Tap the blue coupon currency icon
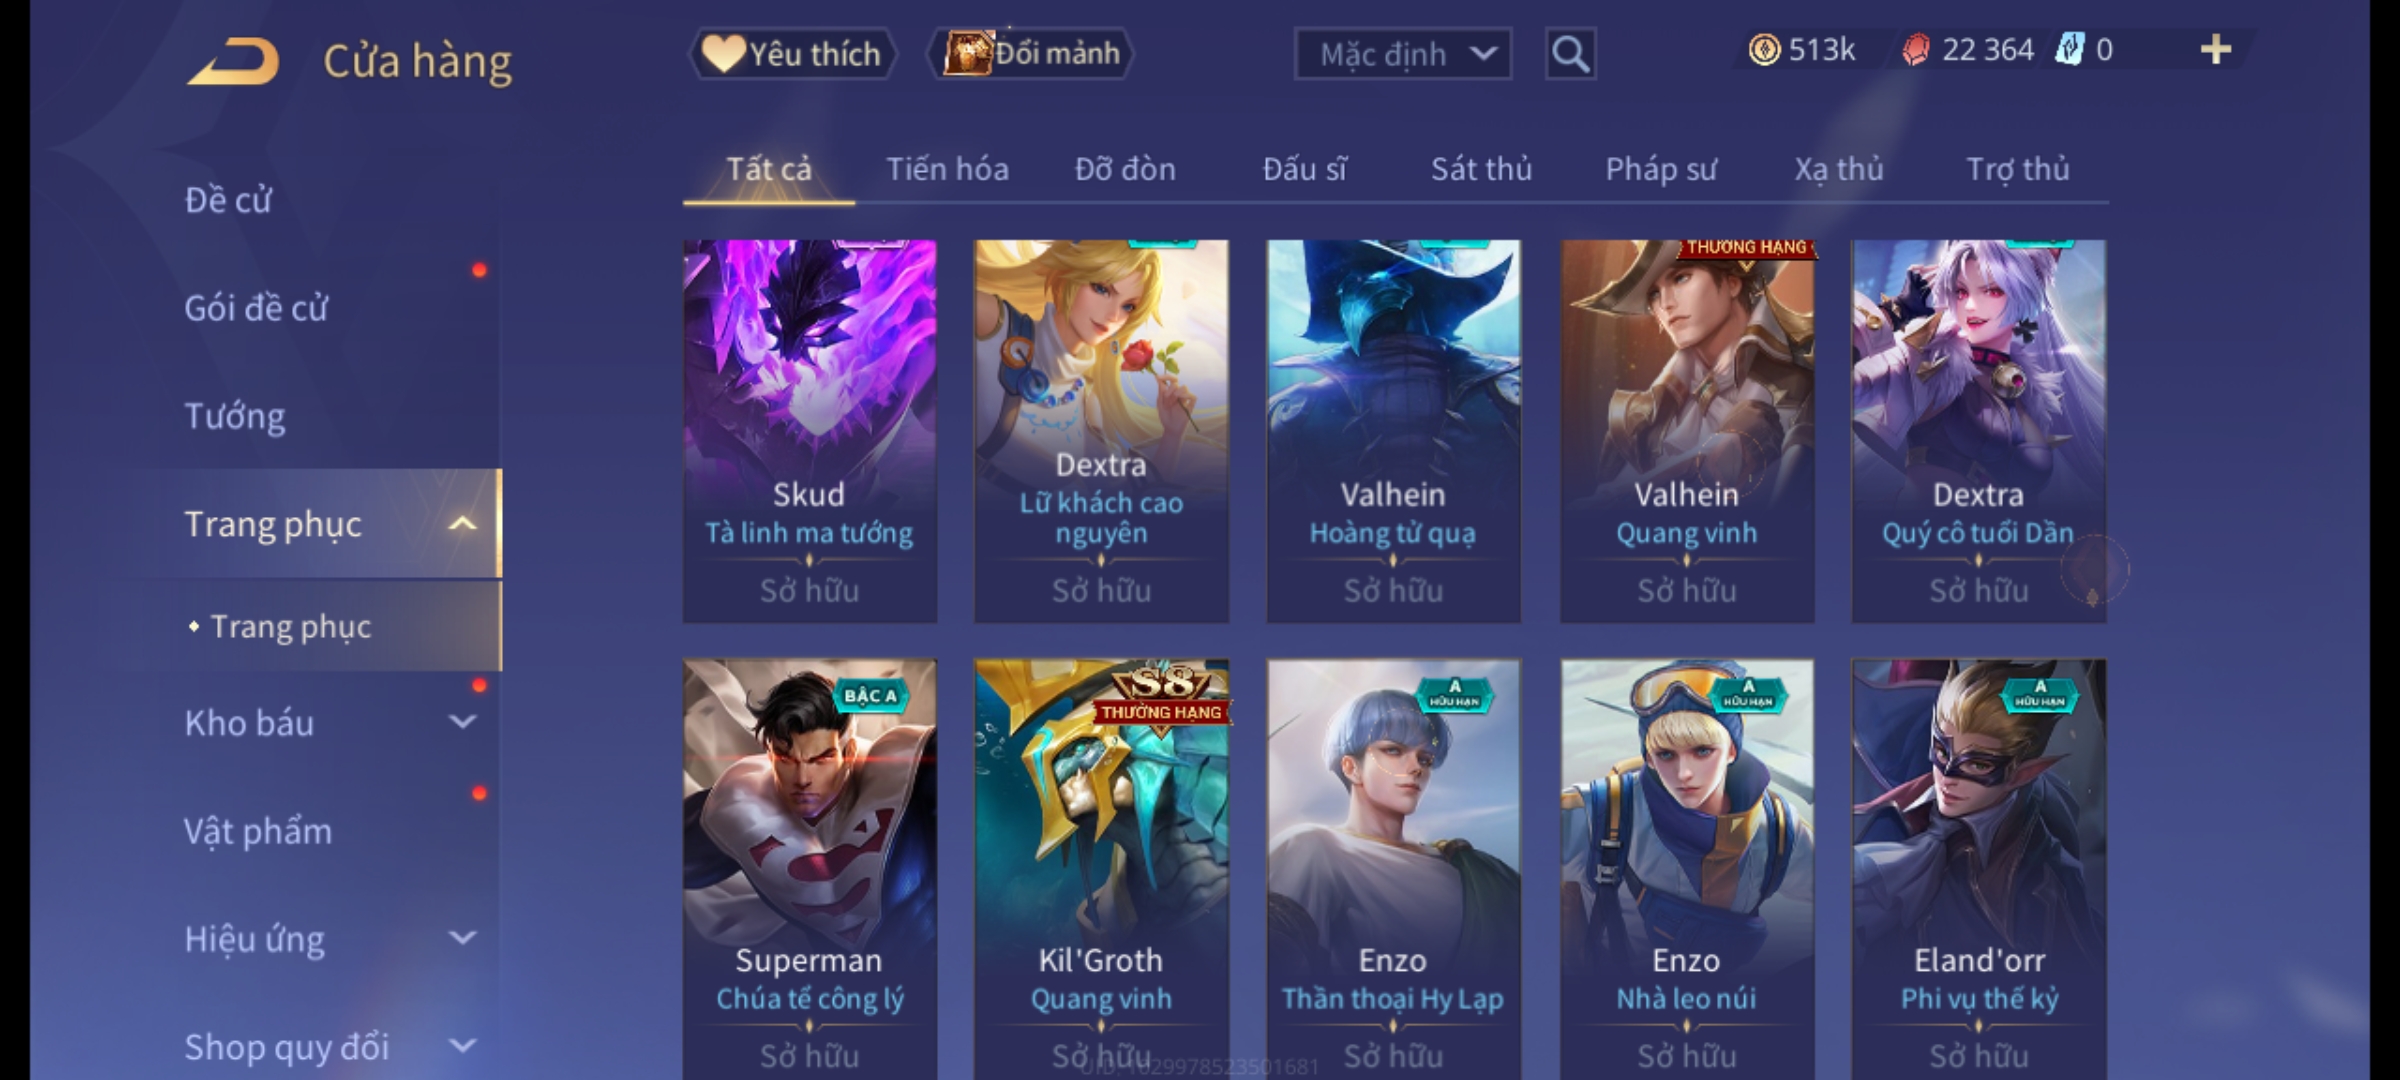2400x1080 pixels. 2069,50
